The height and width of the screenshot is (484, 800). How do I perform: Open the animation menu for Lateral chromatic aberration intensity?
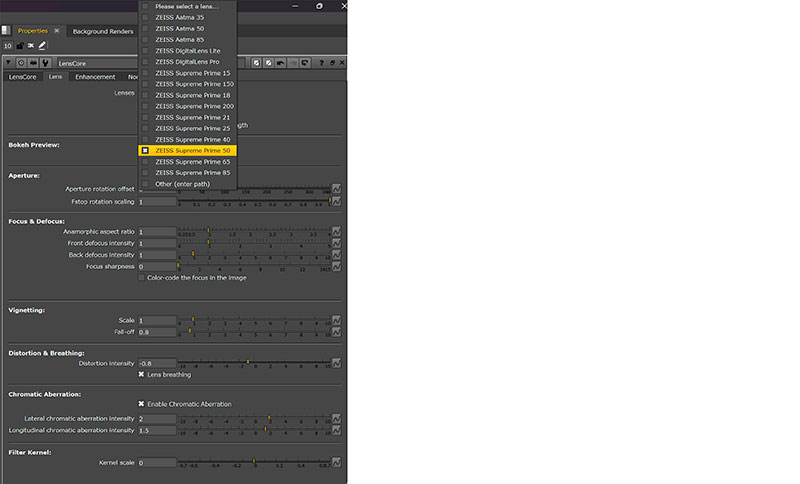pos(336,419)
